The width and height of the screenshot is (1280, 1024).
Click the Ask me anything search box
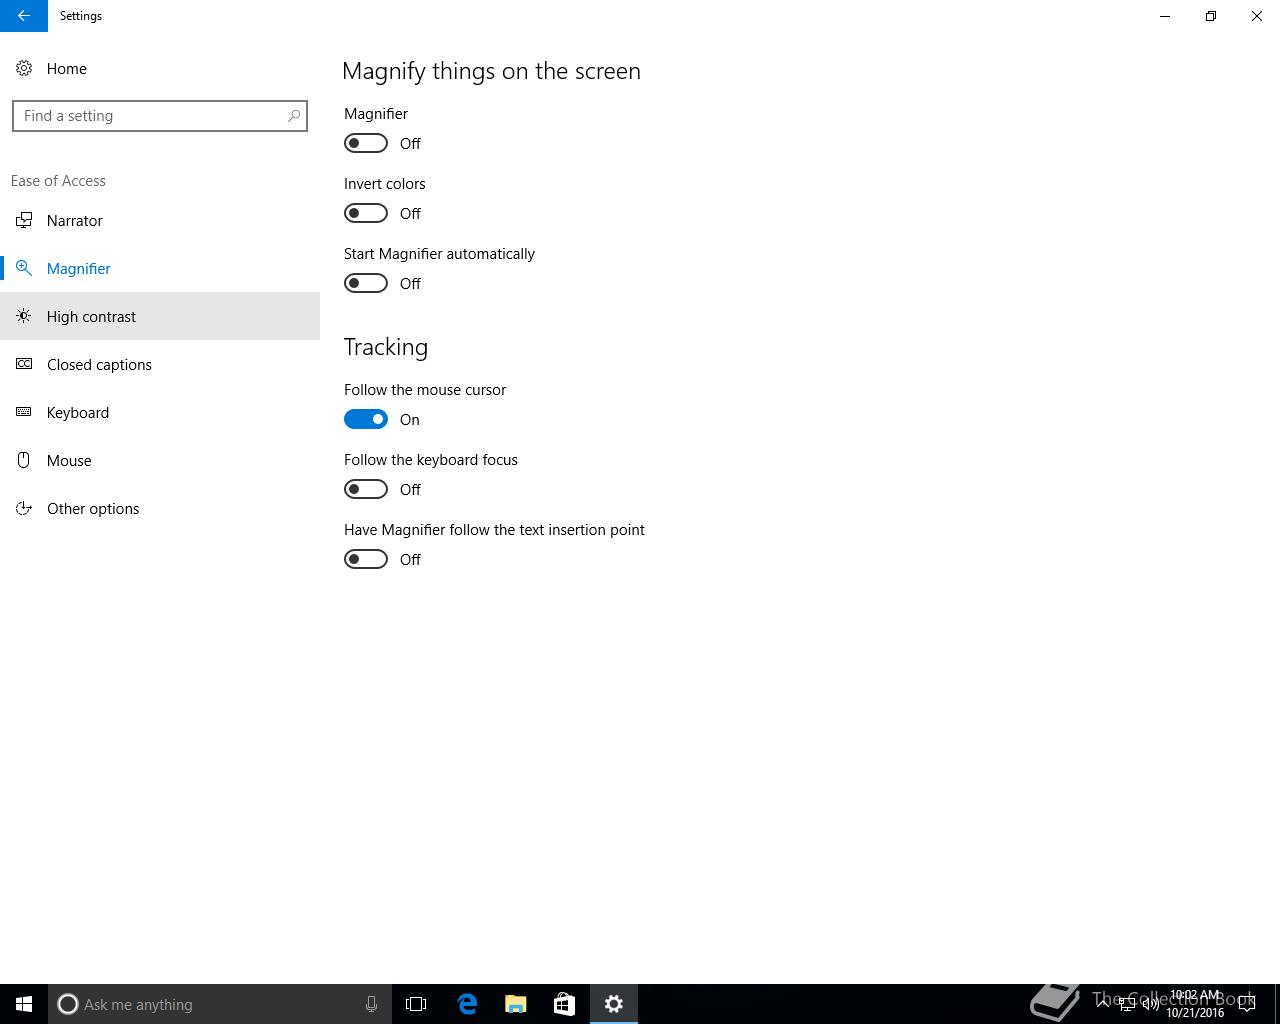(220, 1004)
